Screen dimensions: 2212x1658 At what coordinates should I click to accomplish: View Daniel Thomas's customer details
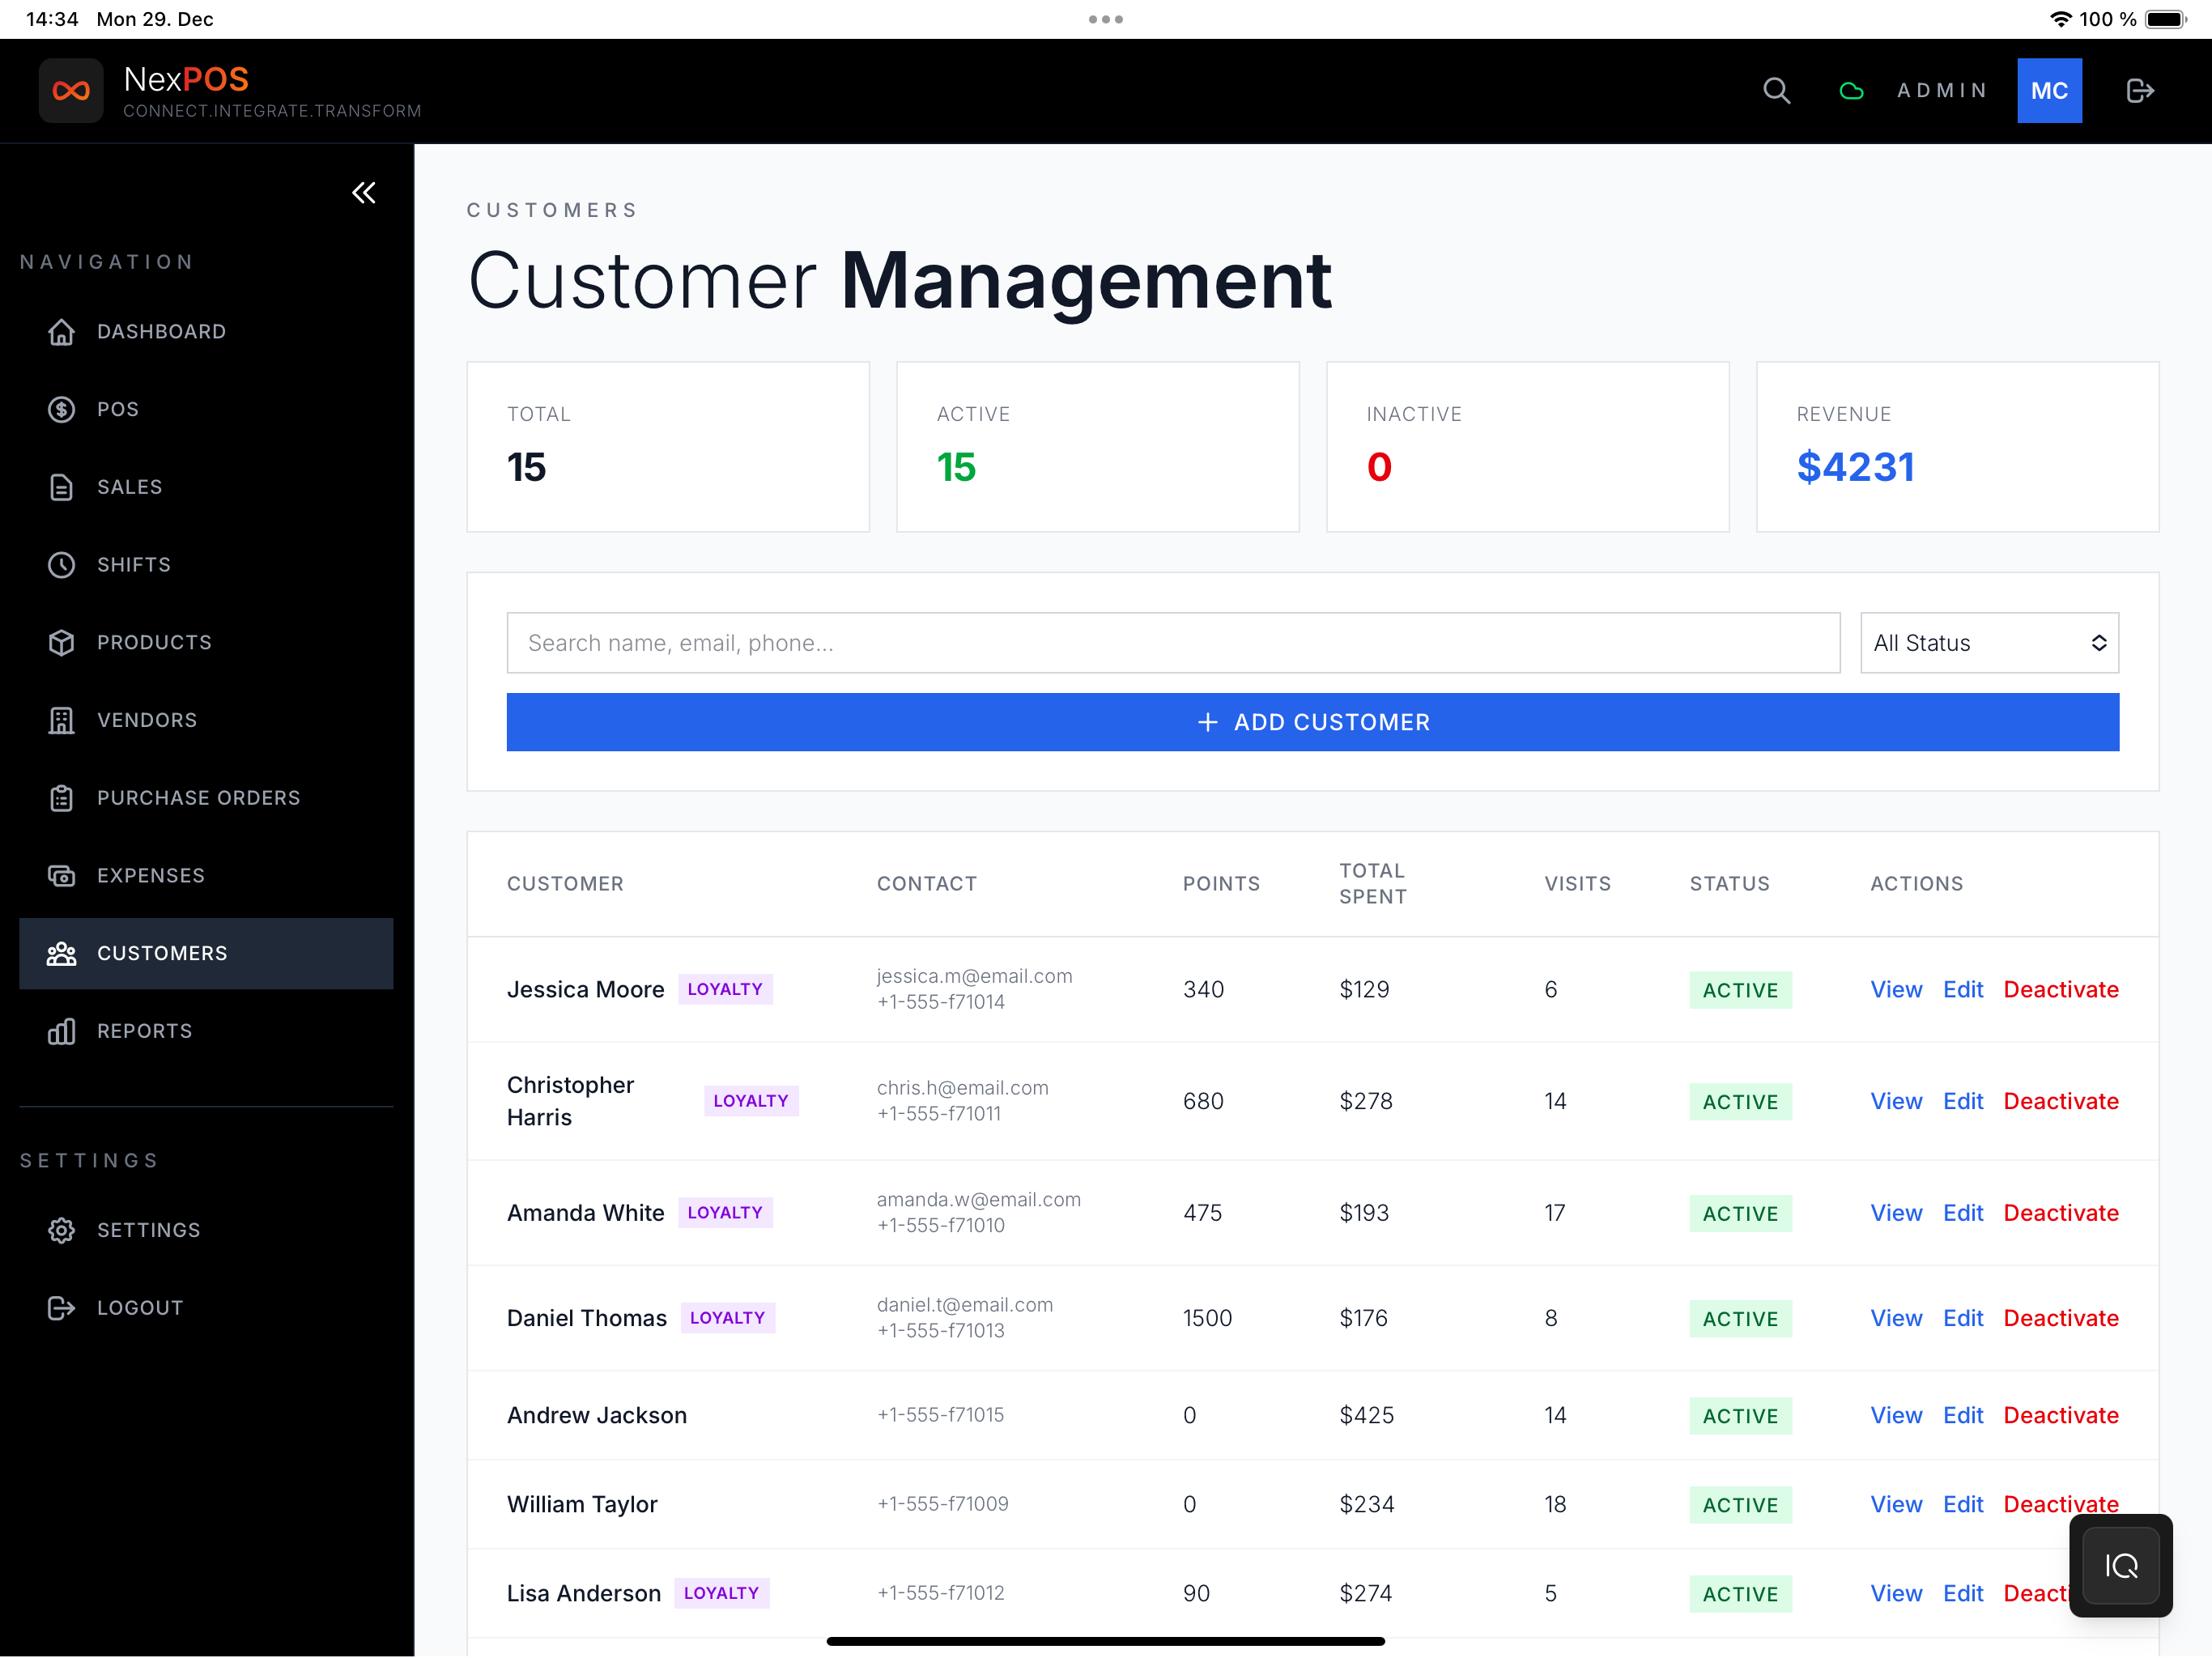point(1895,1318)
